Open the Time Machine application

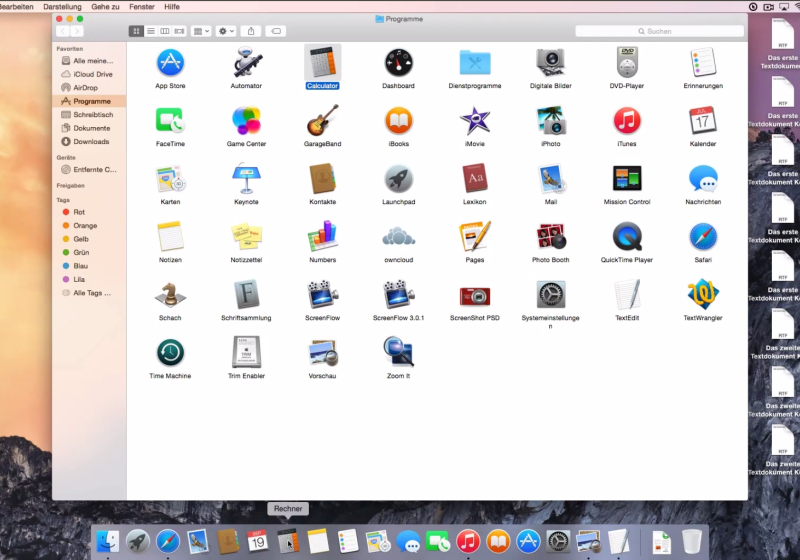coord(170,352)
